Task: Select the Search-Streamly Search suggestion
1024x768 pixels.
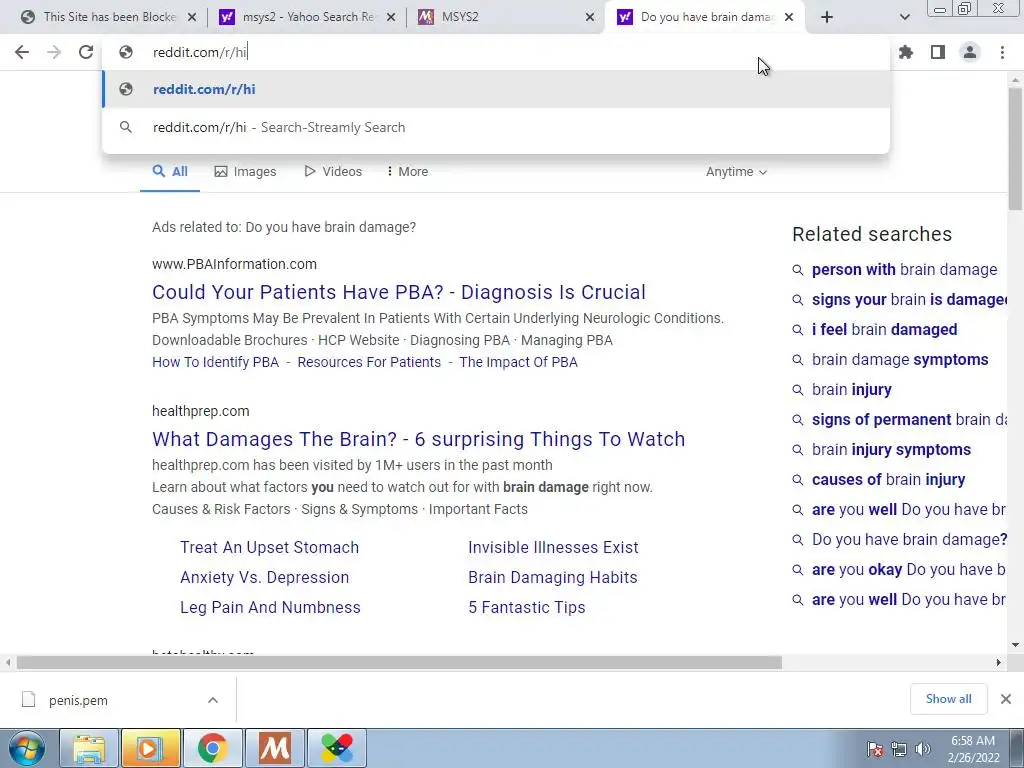Action: click(x=496, y=127)
